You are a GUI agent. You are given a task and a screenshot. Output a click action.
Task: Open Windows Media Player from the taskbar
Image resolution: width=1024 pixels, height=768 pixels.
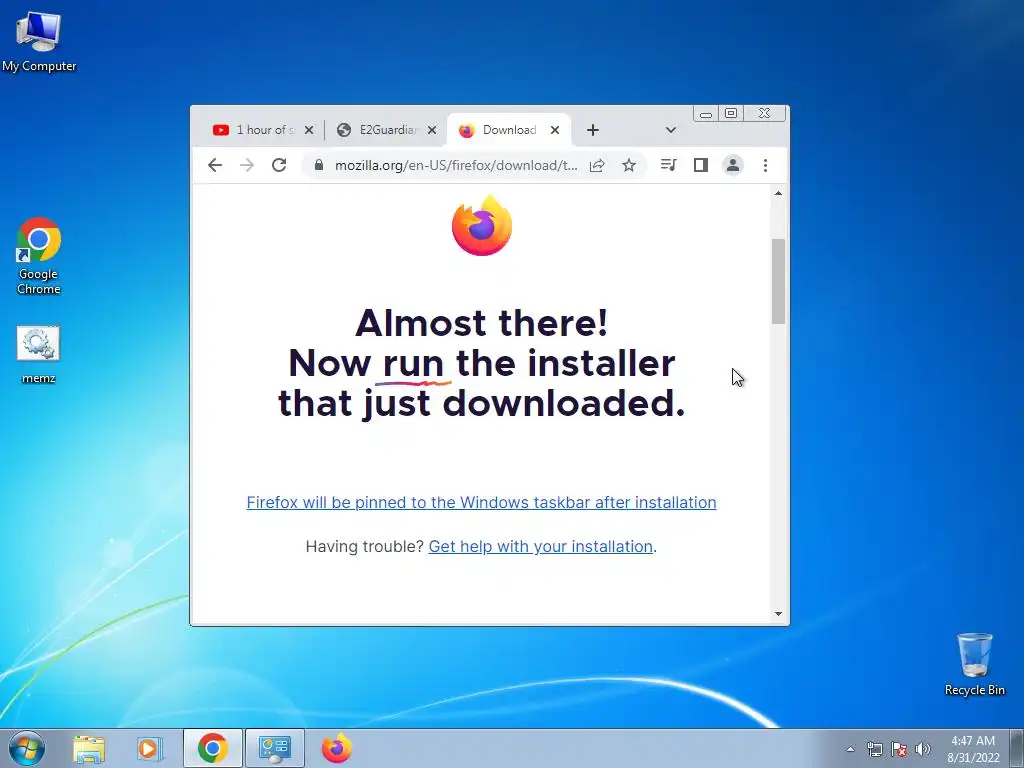pos(150,748)
